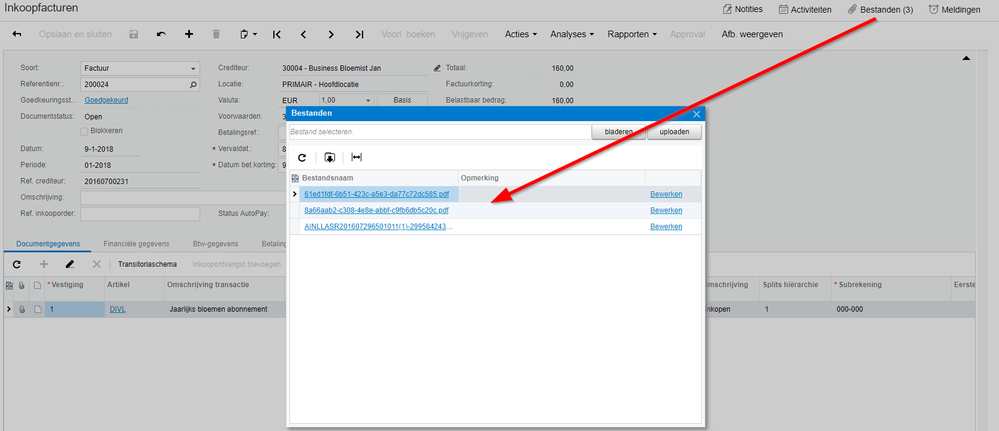The image size is (999, 431).
Task: Open the Acties dropdown menu
Action: 521,34
